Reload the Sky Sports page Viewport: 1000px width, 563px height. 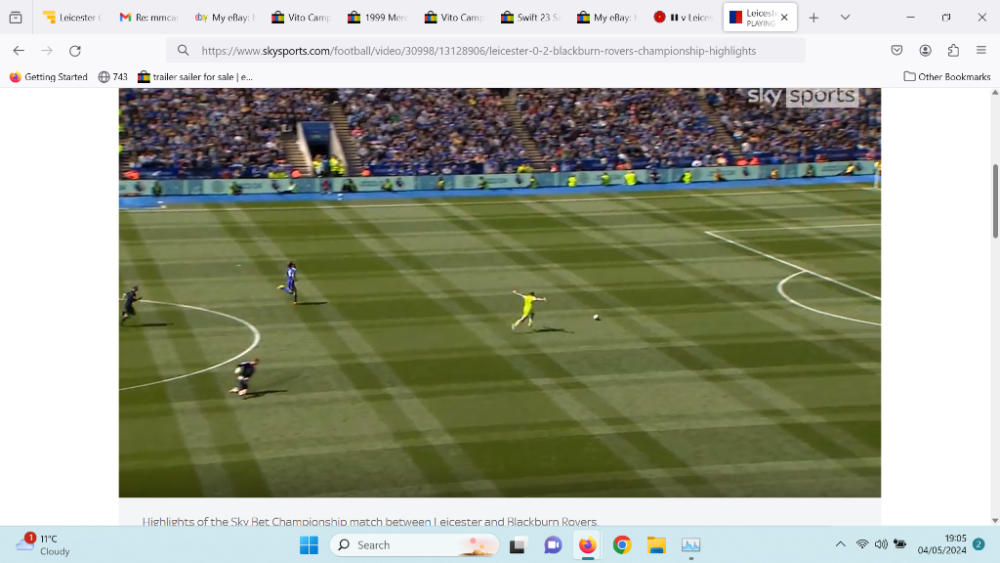click(x=75, y=50)
